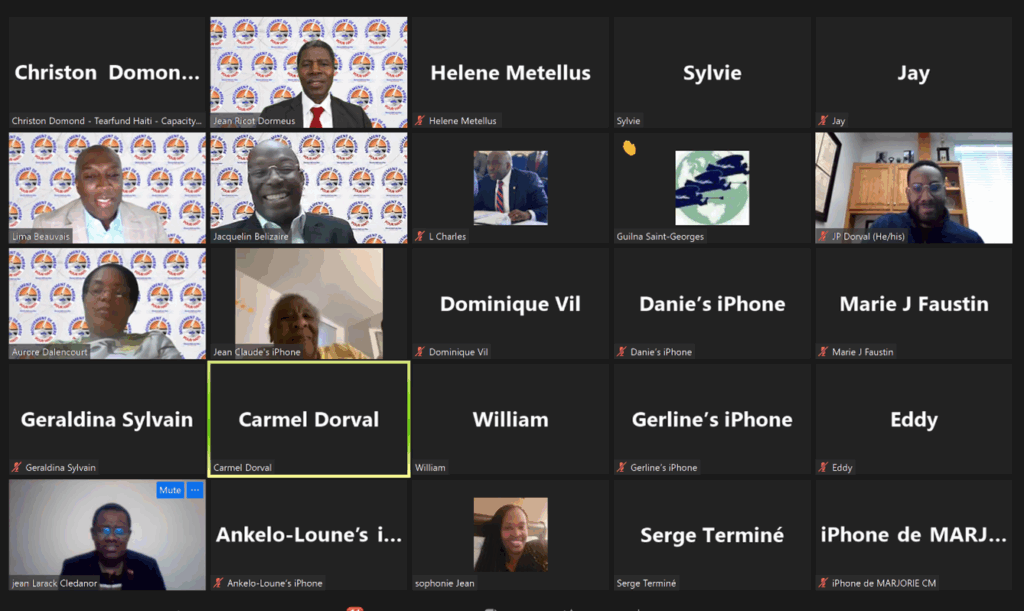Image resolution: width=1024 pixels, height=611 pixels.
Task: Select the highlighted Carmel Dorval speaker tile
Action: [309, 419]
